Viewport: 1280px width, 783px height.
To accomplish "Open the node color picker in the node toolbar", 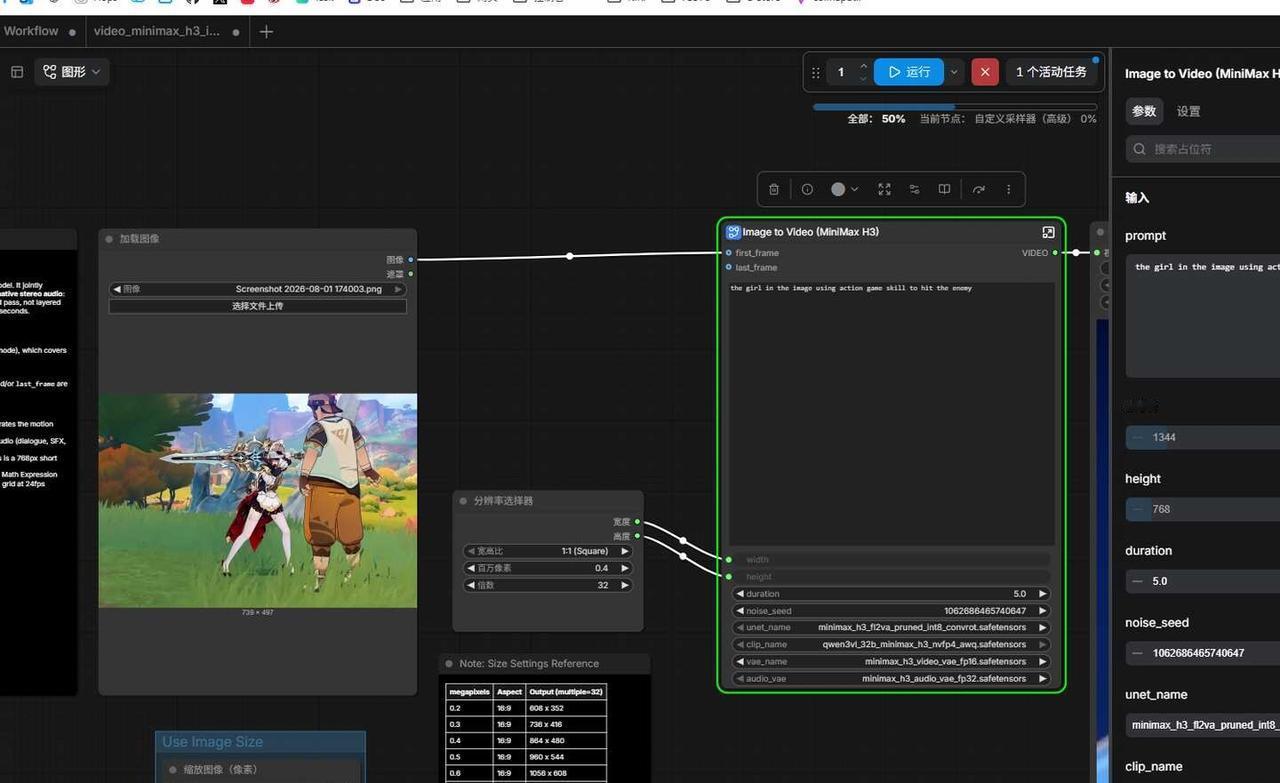I will click(x=844, y=189).
